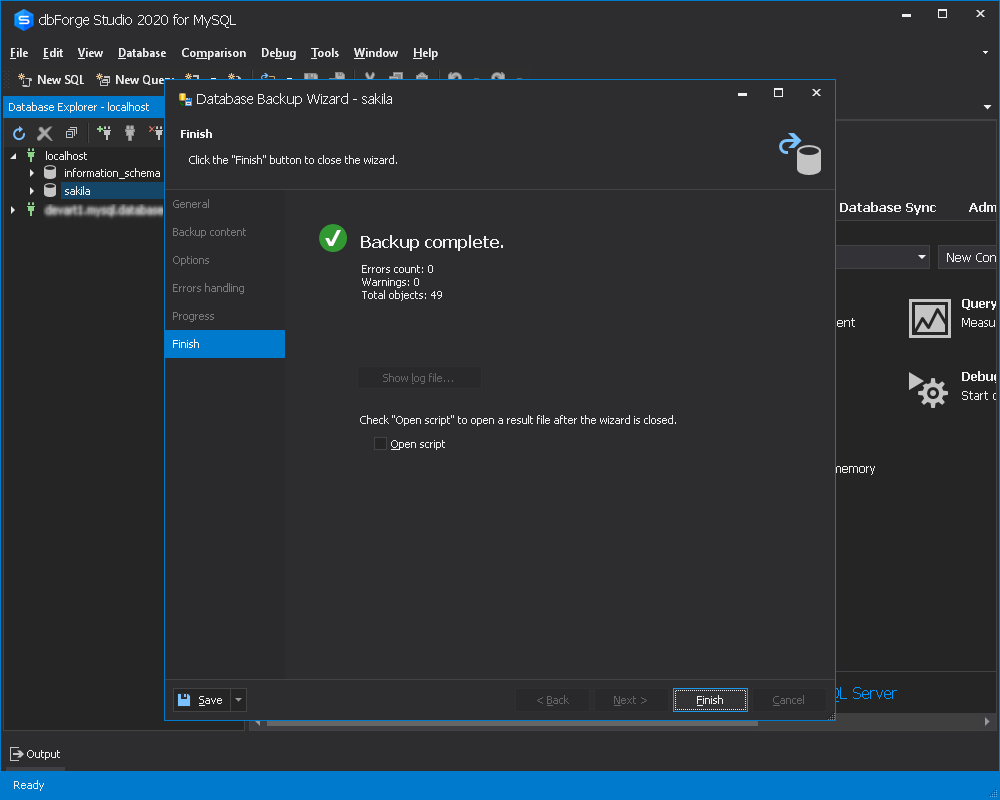Open the Window menu

376,53
